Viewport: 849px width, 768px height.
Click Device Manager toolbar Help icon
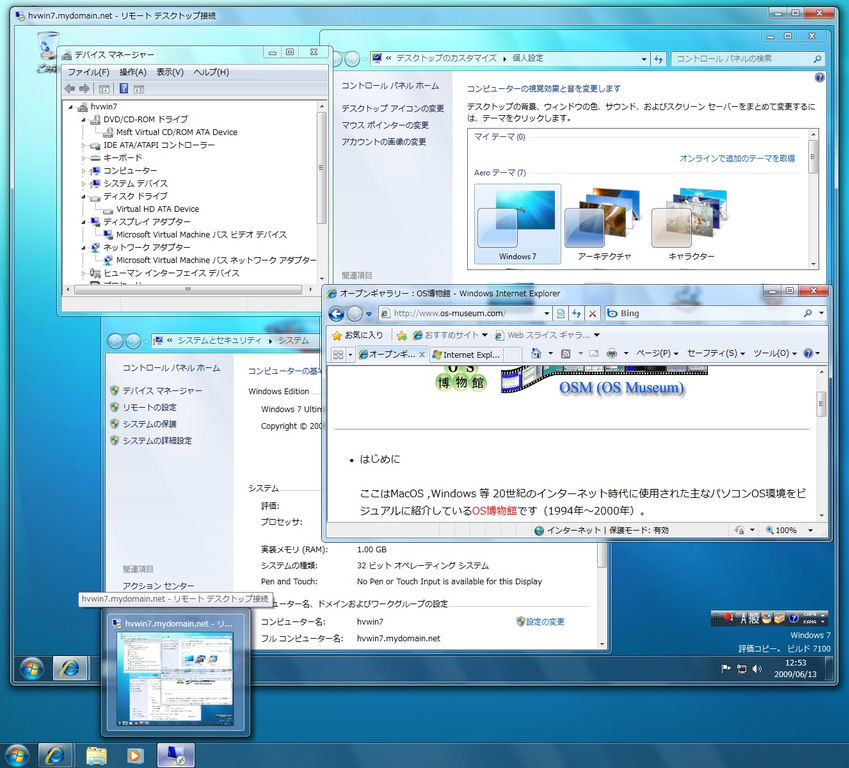(123, 88)
